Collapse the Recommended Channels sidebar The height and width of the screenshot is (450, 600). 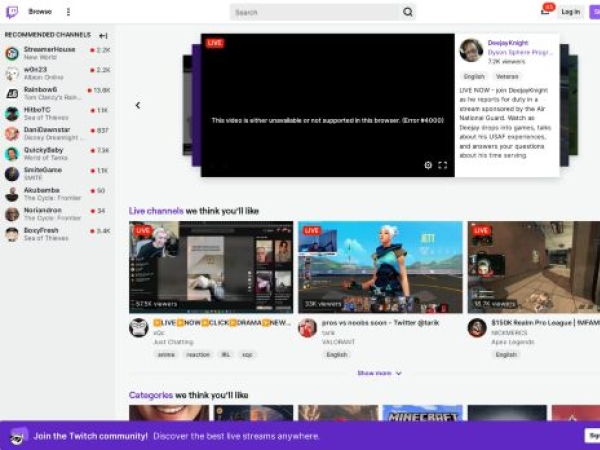pyautogui.click(x=103, y=36)
